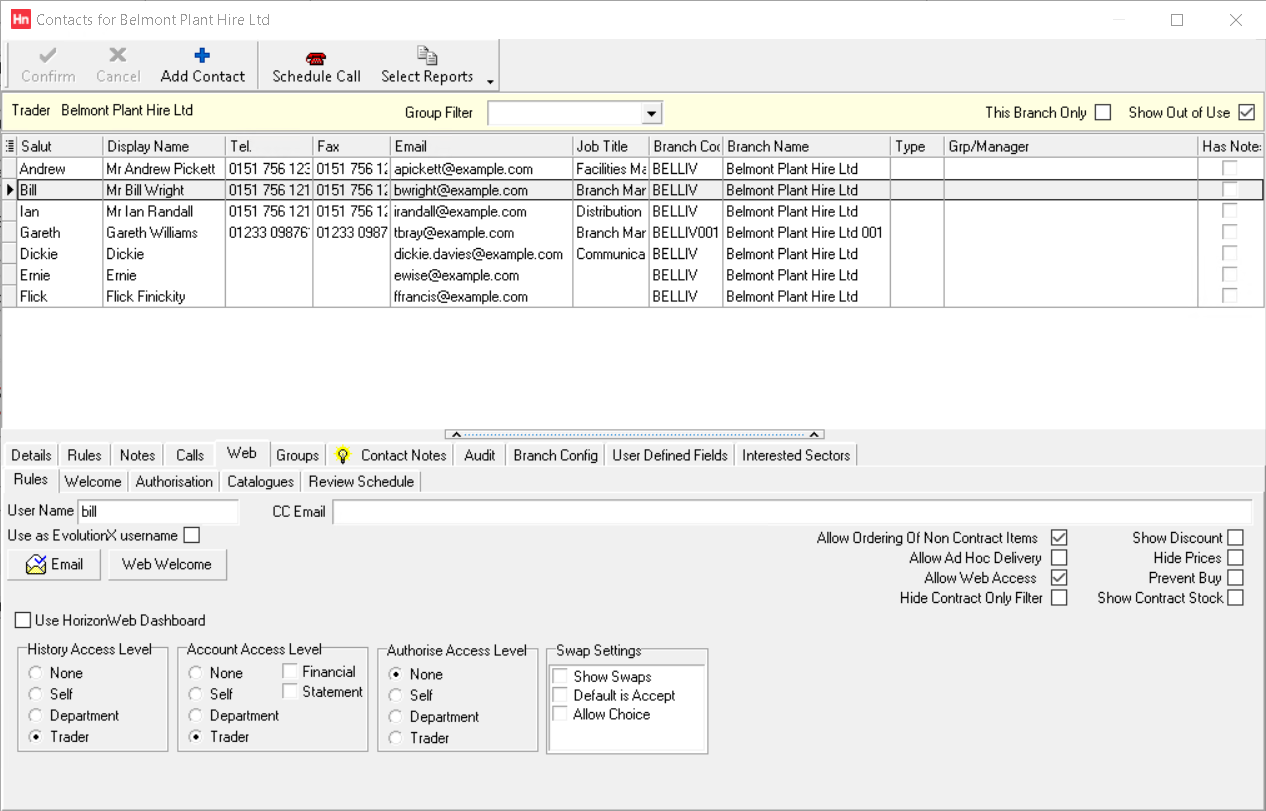Viewport: 1266px width, 811px height.
Task: Click the Cancel X toolbar button
Action: [118, 66]
